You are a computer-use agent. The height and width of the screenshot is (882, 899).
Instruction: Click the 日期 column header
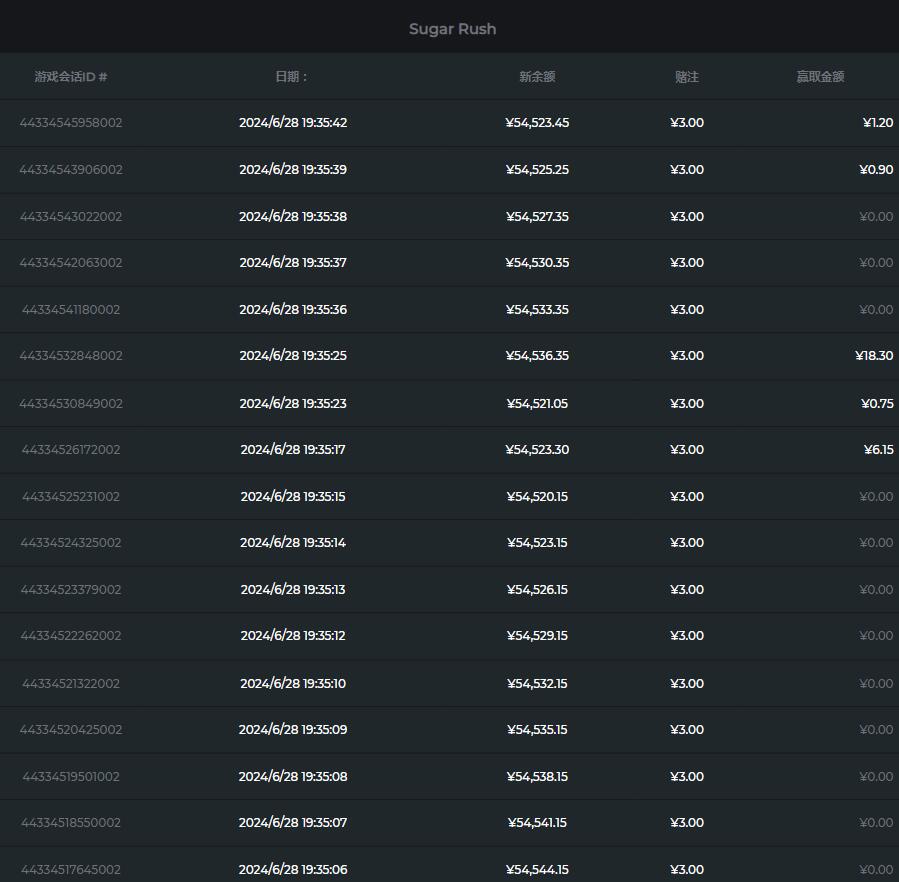(292, 77)
